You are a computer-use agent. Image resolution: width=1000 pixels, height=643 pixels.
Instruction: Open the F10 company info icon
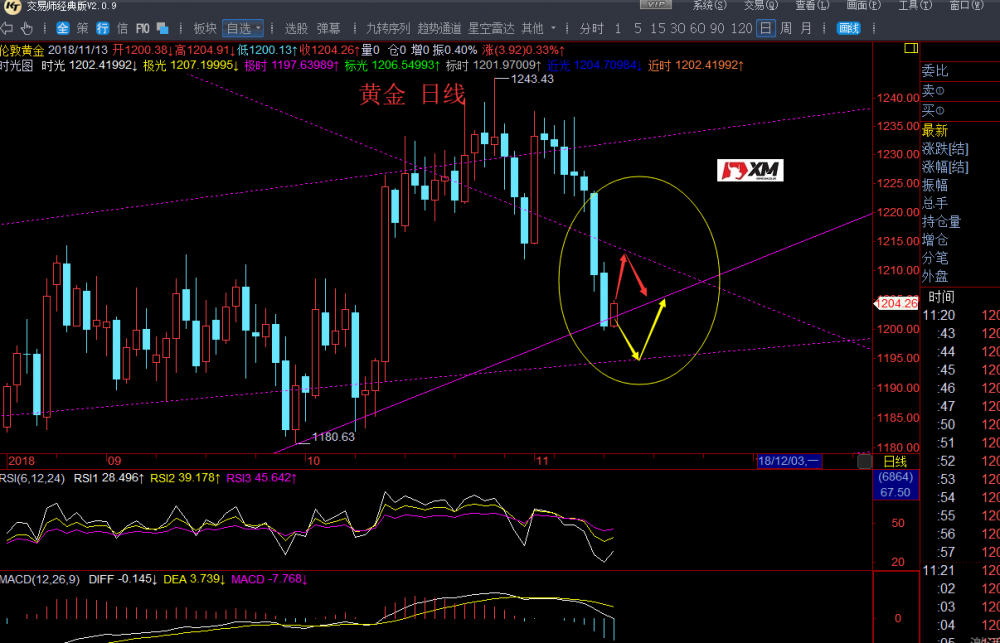click(143, 28)
